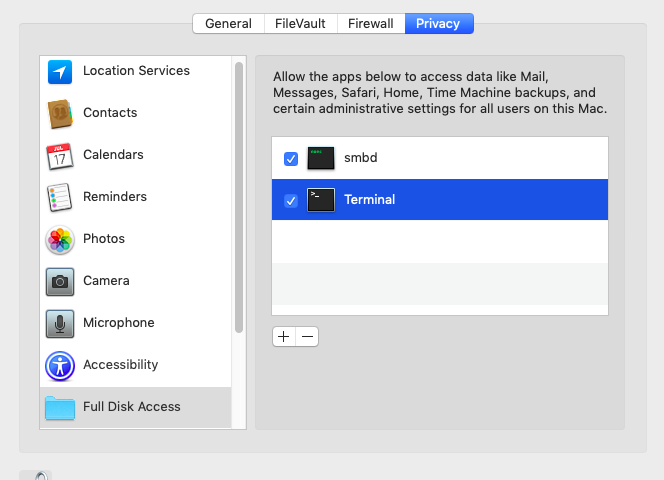Click the Accessibility icon
This screenshot has width=664, height=480.
60,366
